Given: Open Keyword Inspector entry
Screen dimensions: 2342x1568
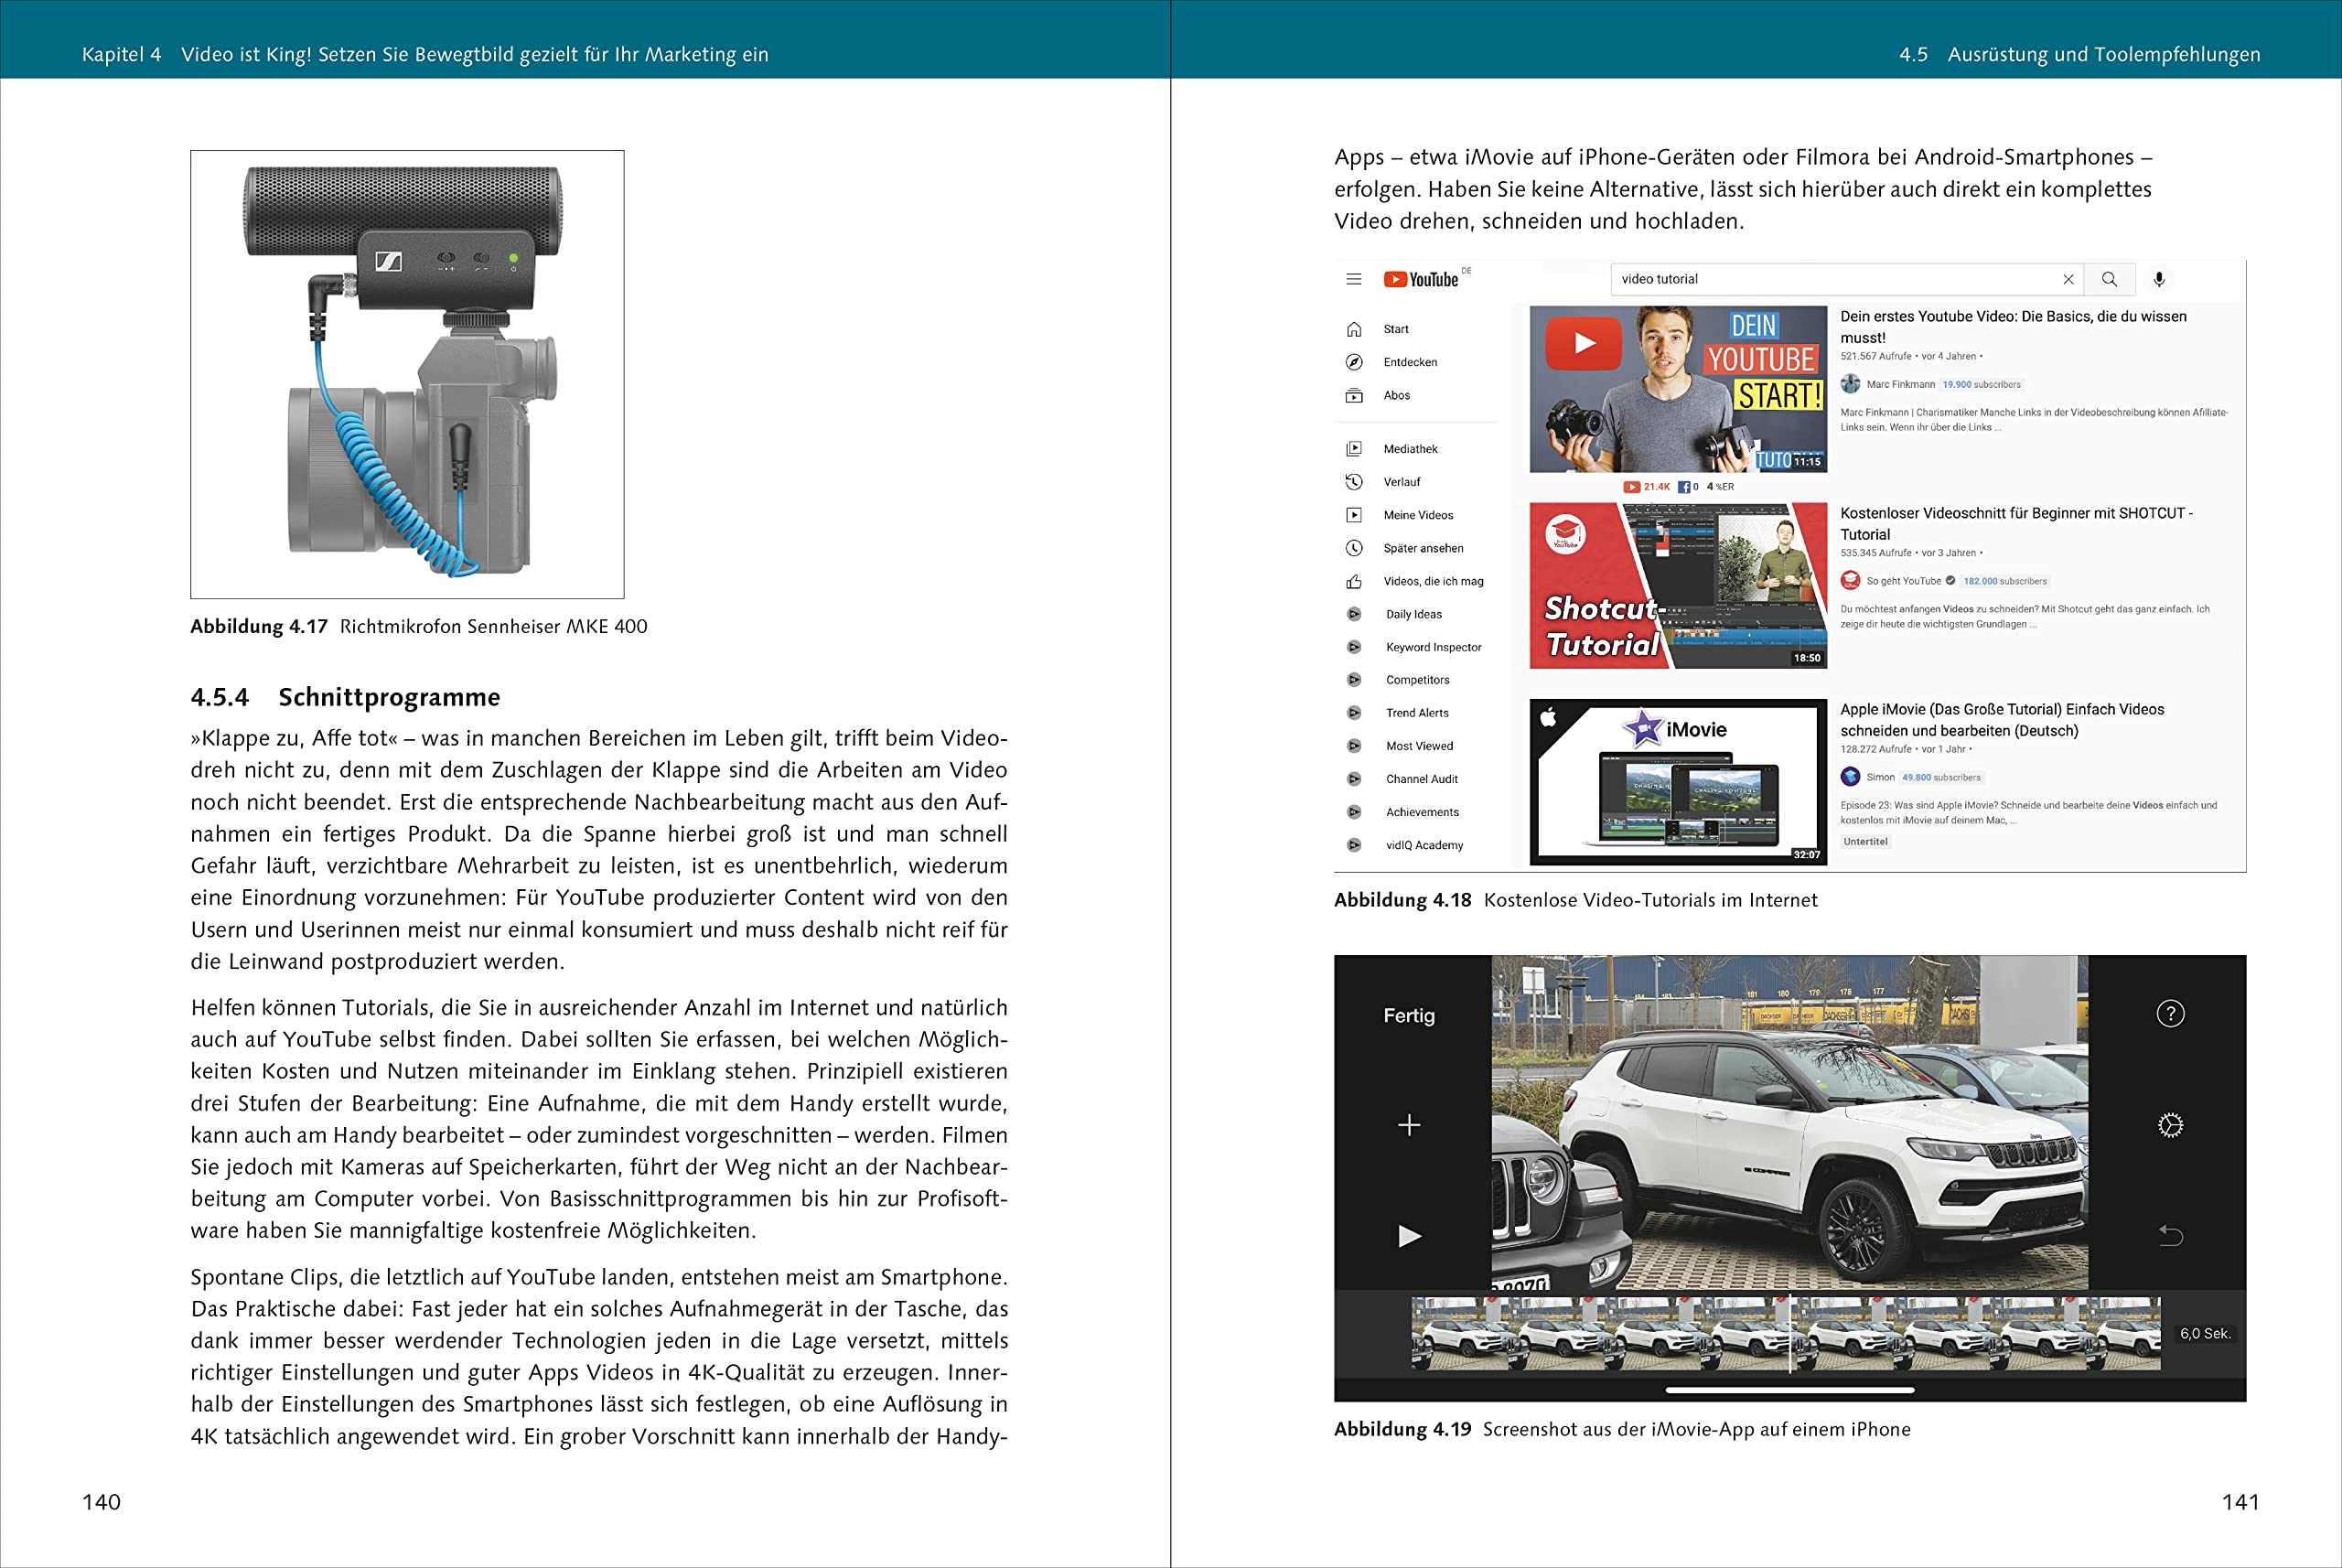Looking at the screenshot, I should click(x=1433, y=647).
